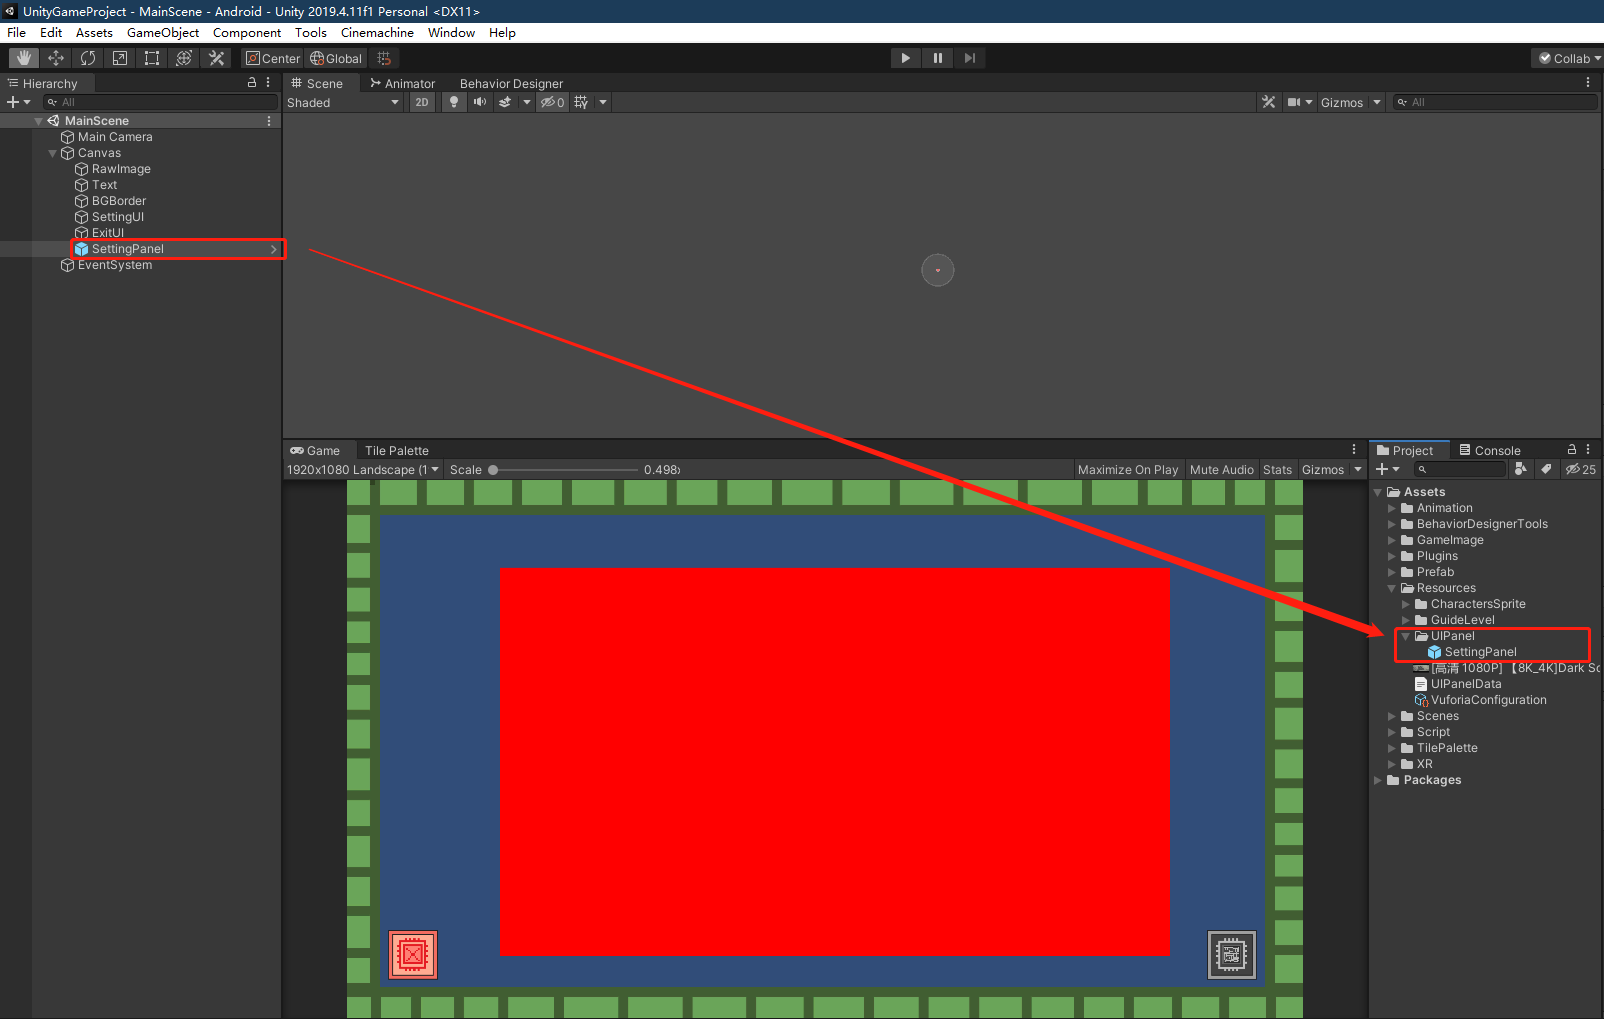Toggle 2D scene view mode
The height and width of the screenshot is (1019, 1604).
click(422, 102)
